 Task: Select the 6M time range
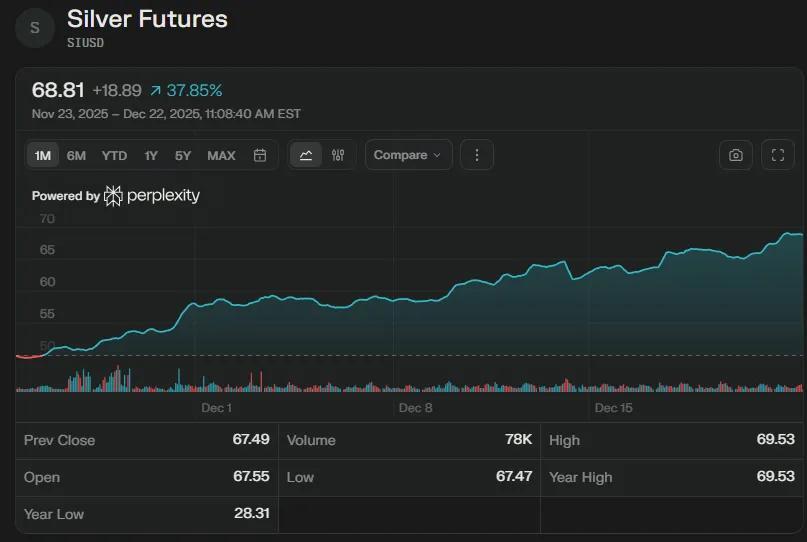(x=76, y=155)
